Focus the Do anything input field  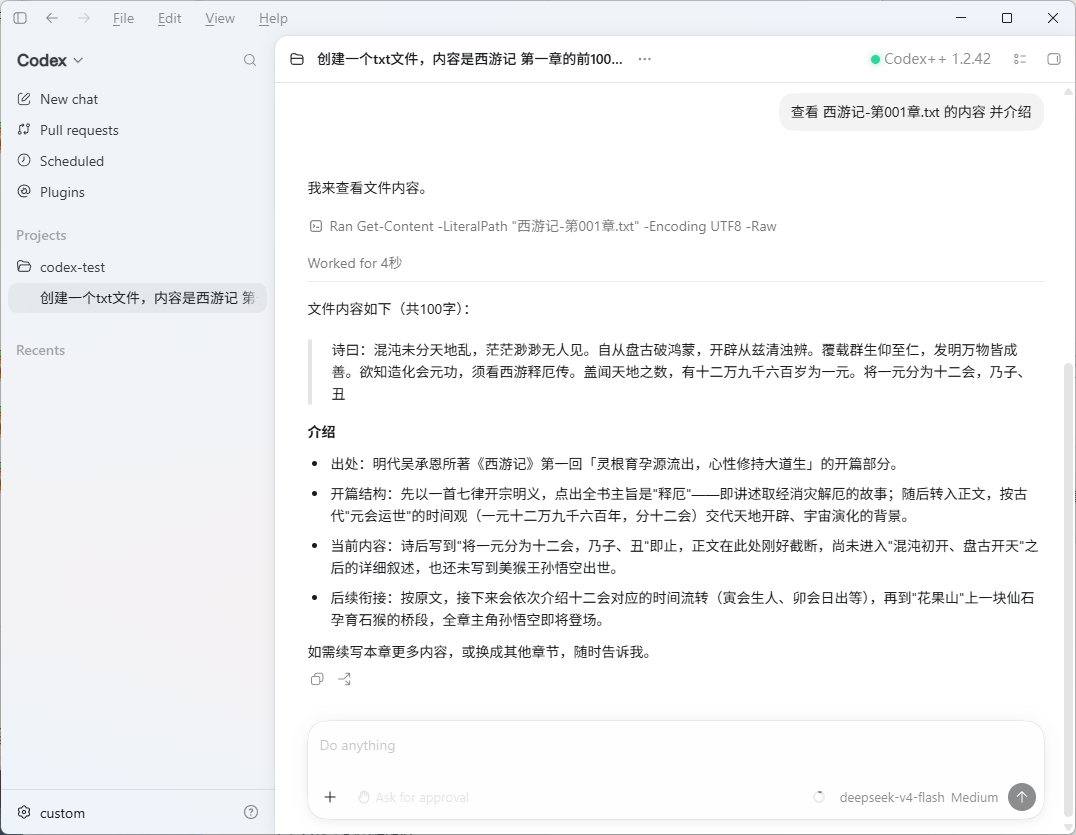pyautogui.click(x=675, y=746)
